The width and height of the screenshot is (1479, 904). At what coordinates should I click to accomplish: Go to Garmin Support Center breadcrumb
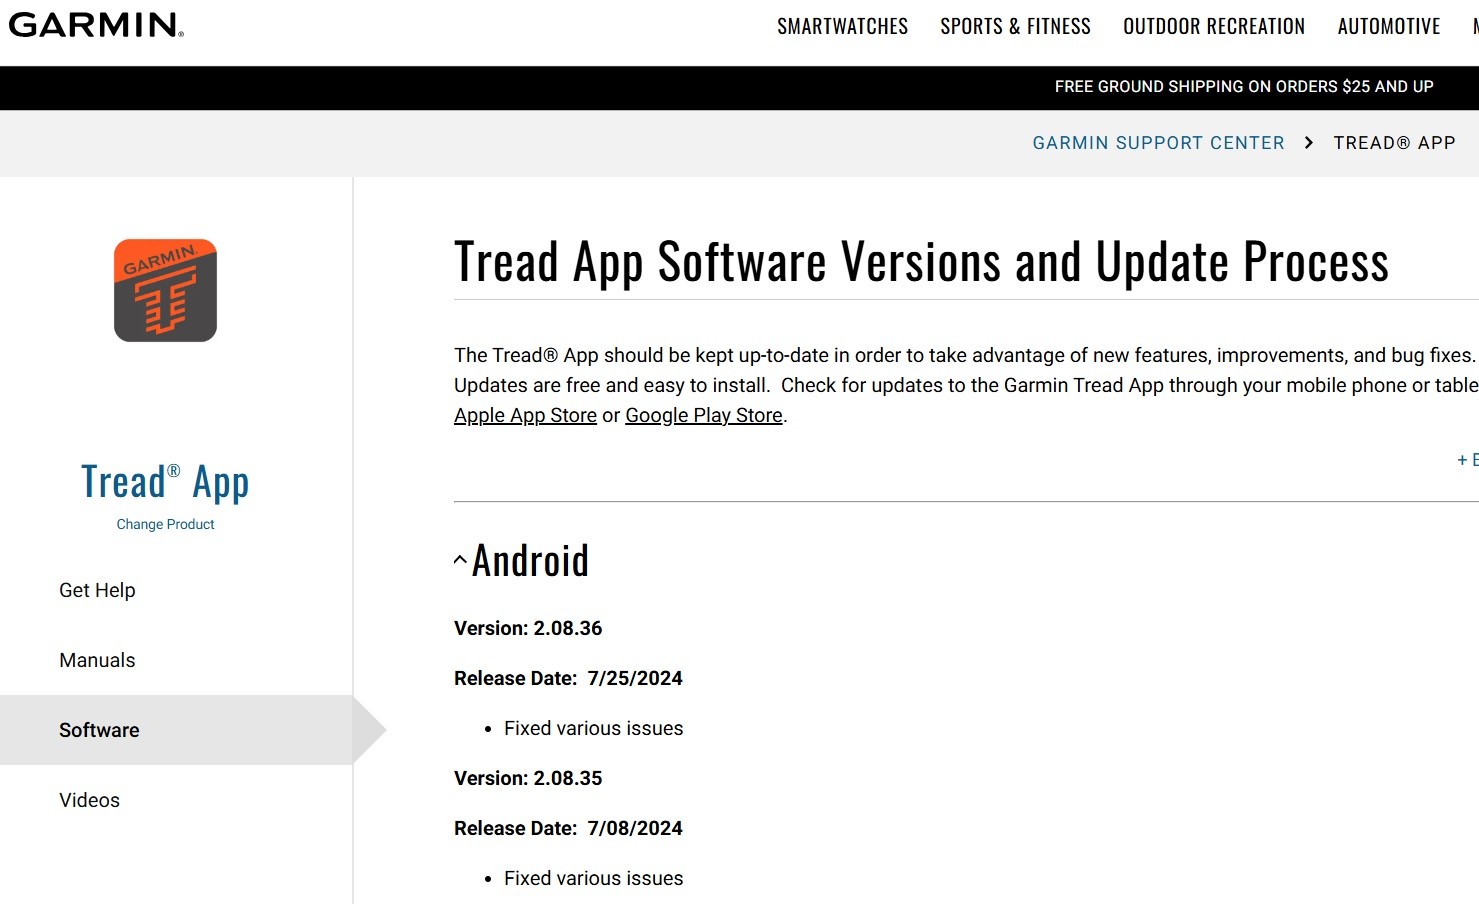1158,143
